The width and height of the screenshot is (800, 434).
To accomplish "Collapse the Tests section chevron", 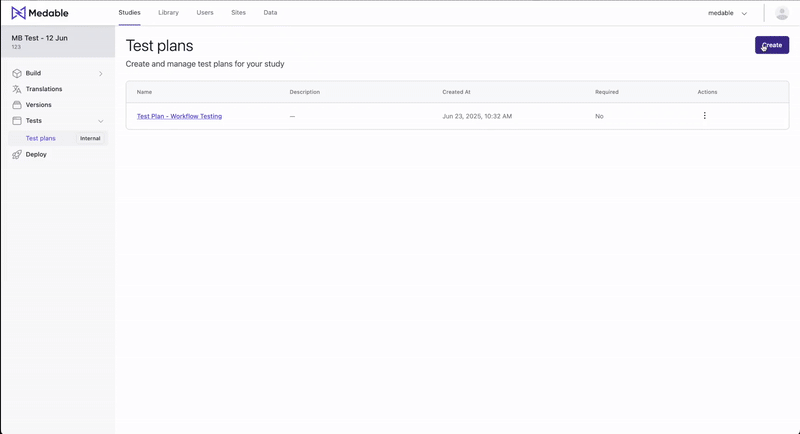I will point(101,121).
